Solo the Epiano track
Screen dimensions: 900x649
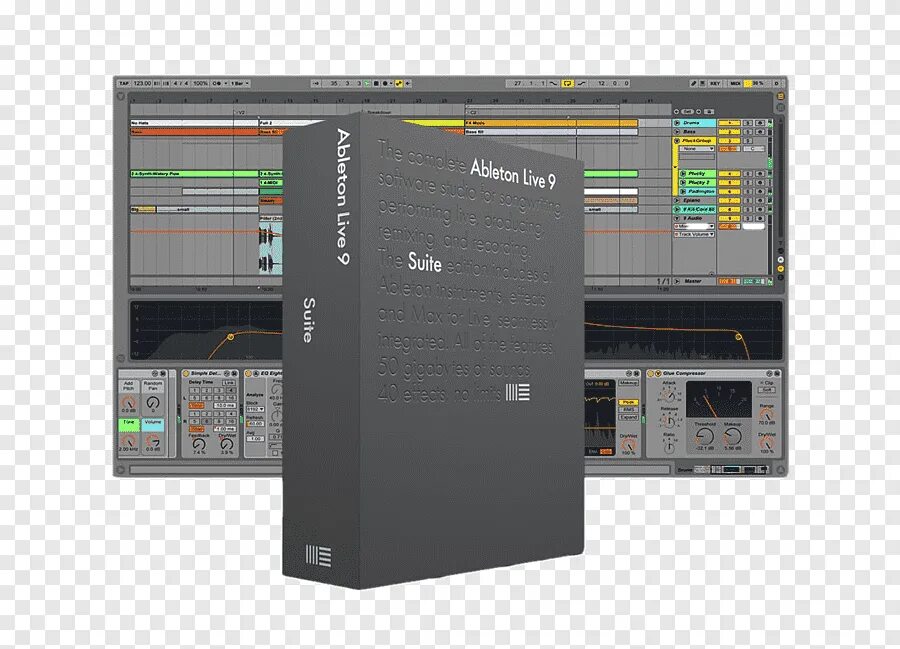coord(748,200)
